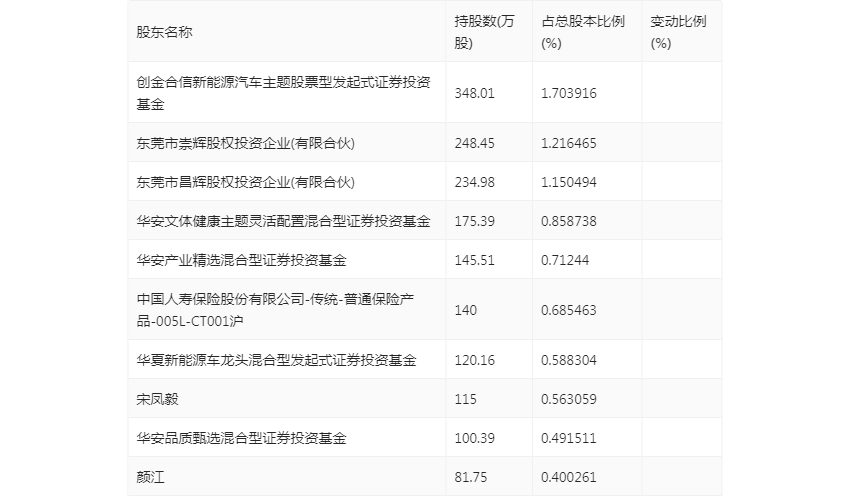Select 华安文体健康主题灵活配置混合型证券投资基金 name
850x496 pixels.
tap(283, 221)
